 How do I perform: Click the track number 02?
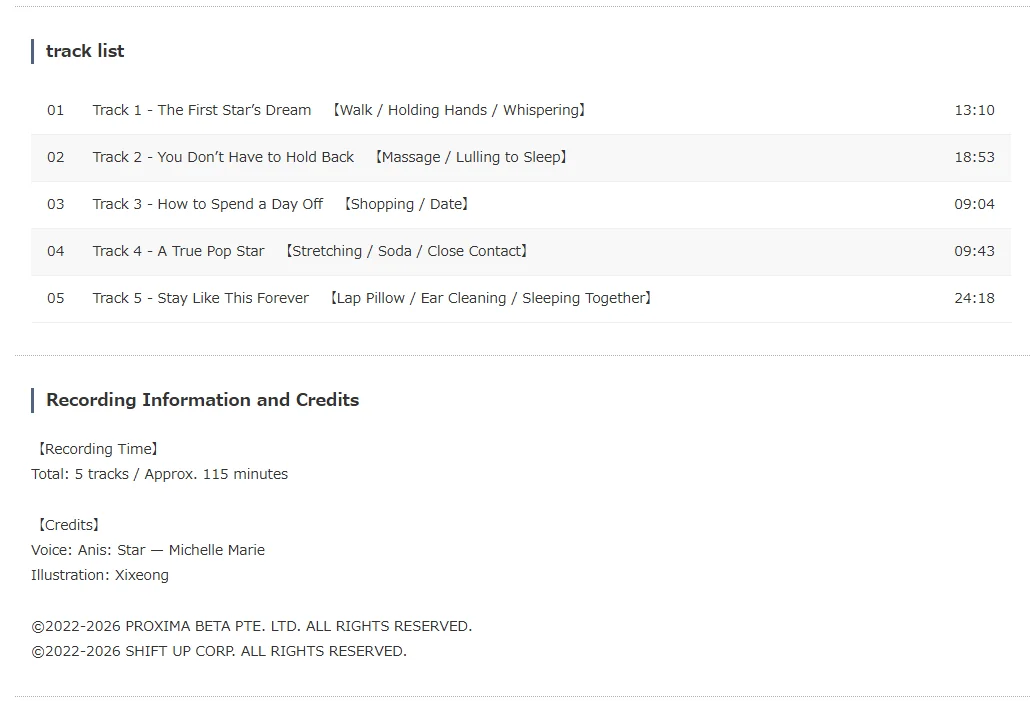point(55,158)
